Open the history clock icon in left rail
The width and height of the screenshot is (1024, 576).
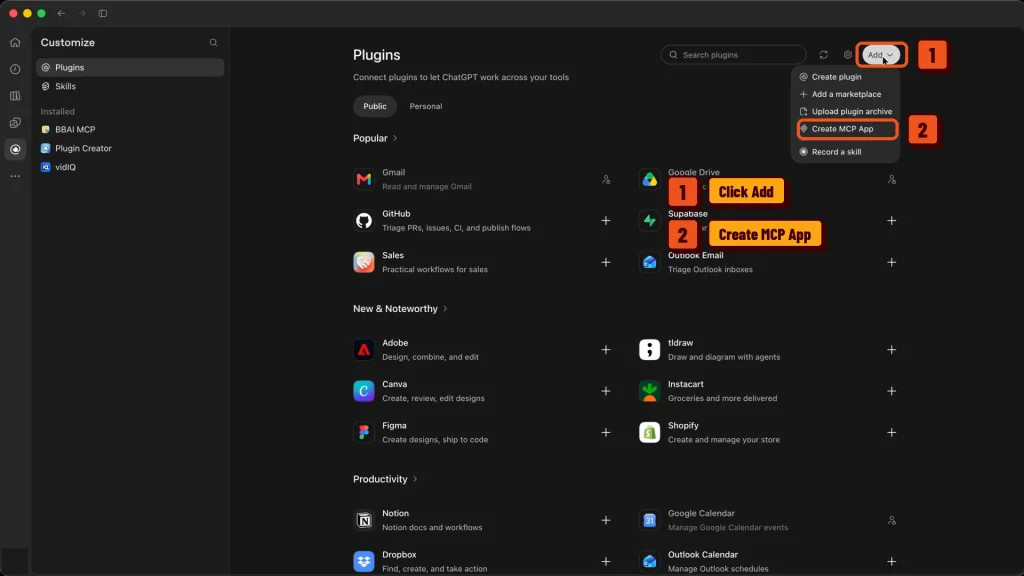tap(15, 69)
